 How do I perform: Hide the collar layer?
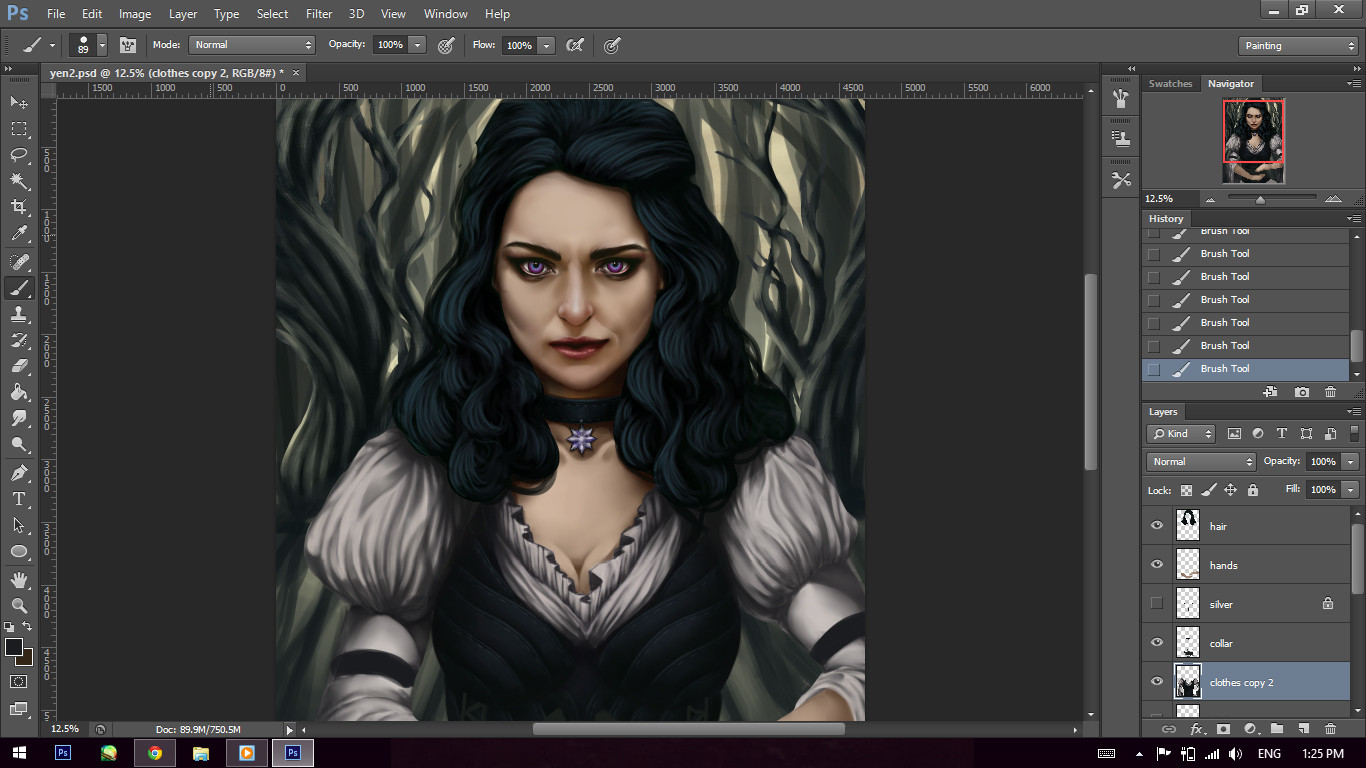tap(1157, 643)
